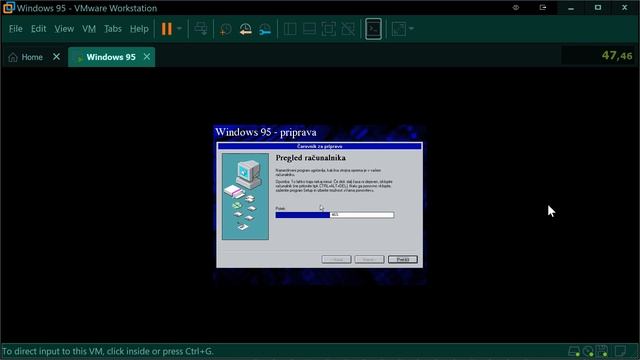Select the Windows 95 tab
The image size is (640, 360).
111,57
